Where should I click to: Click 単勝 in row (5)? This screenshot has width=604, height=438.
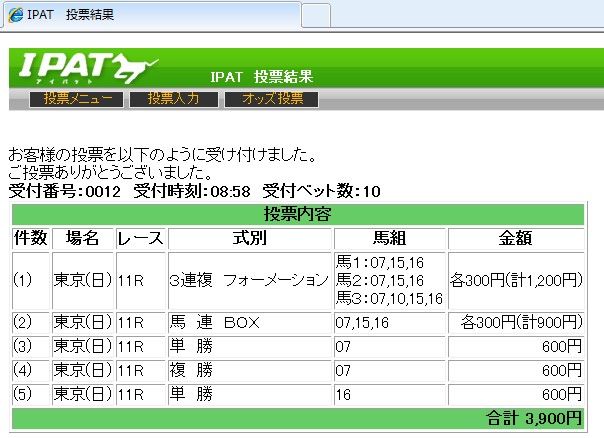click(x=191, y=394)
